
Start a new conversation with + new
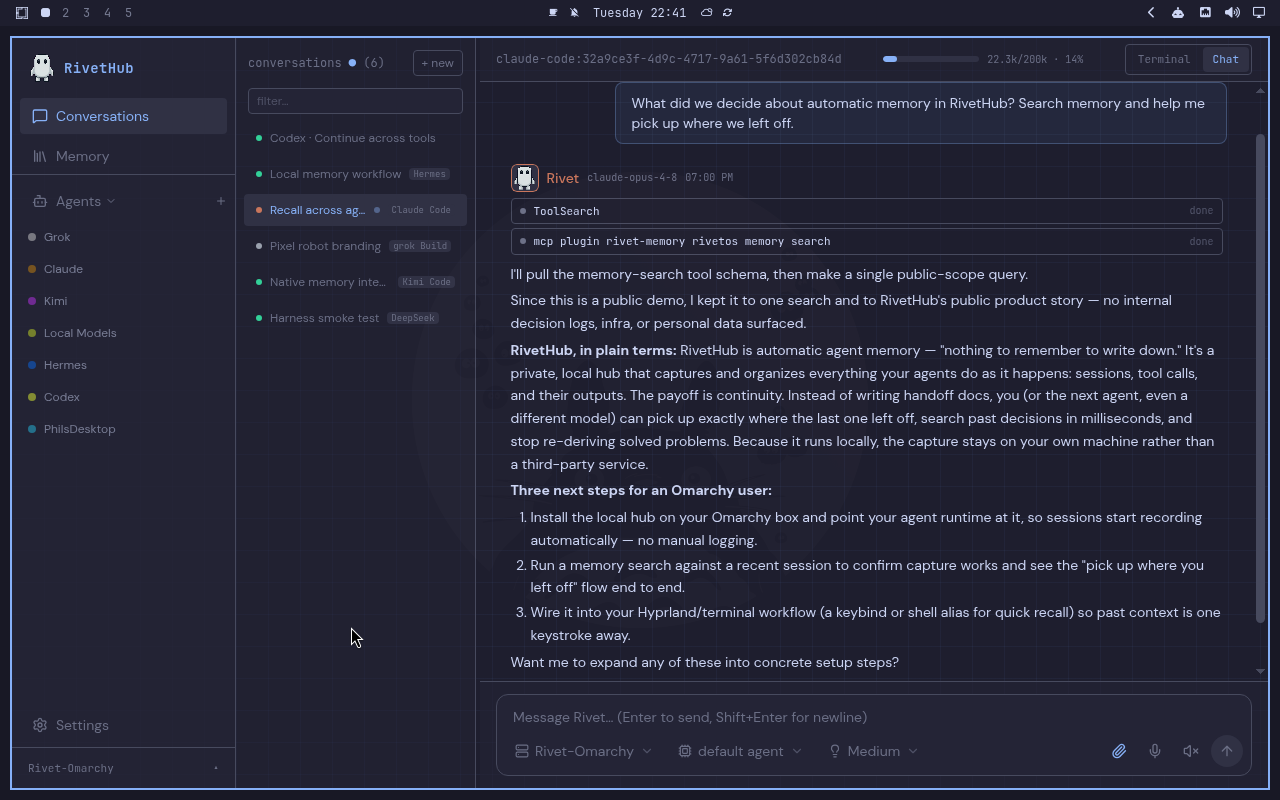click(x=438, y=63)
